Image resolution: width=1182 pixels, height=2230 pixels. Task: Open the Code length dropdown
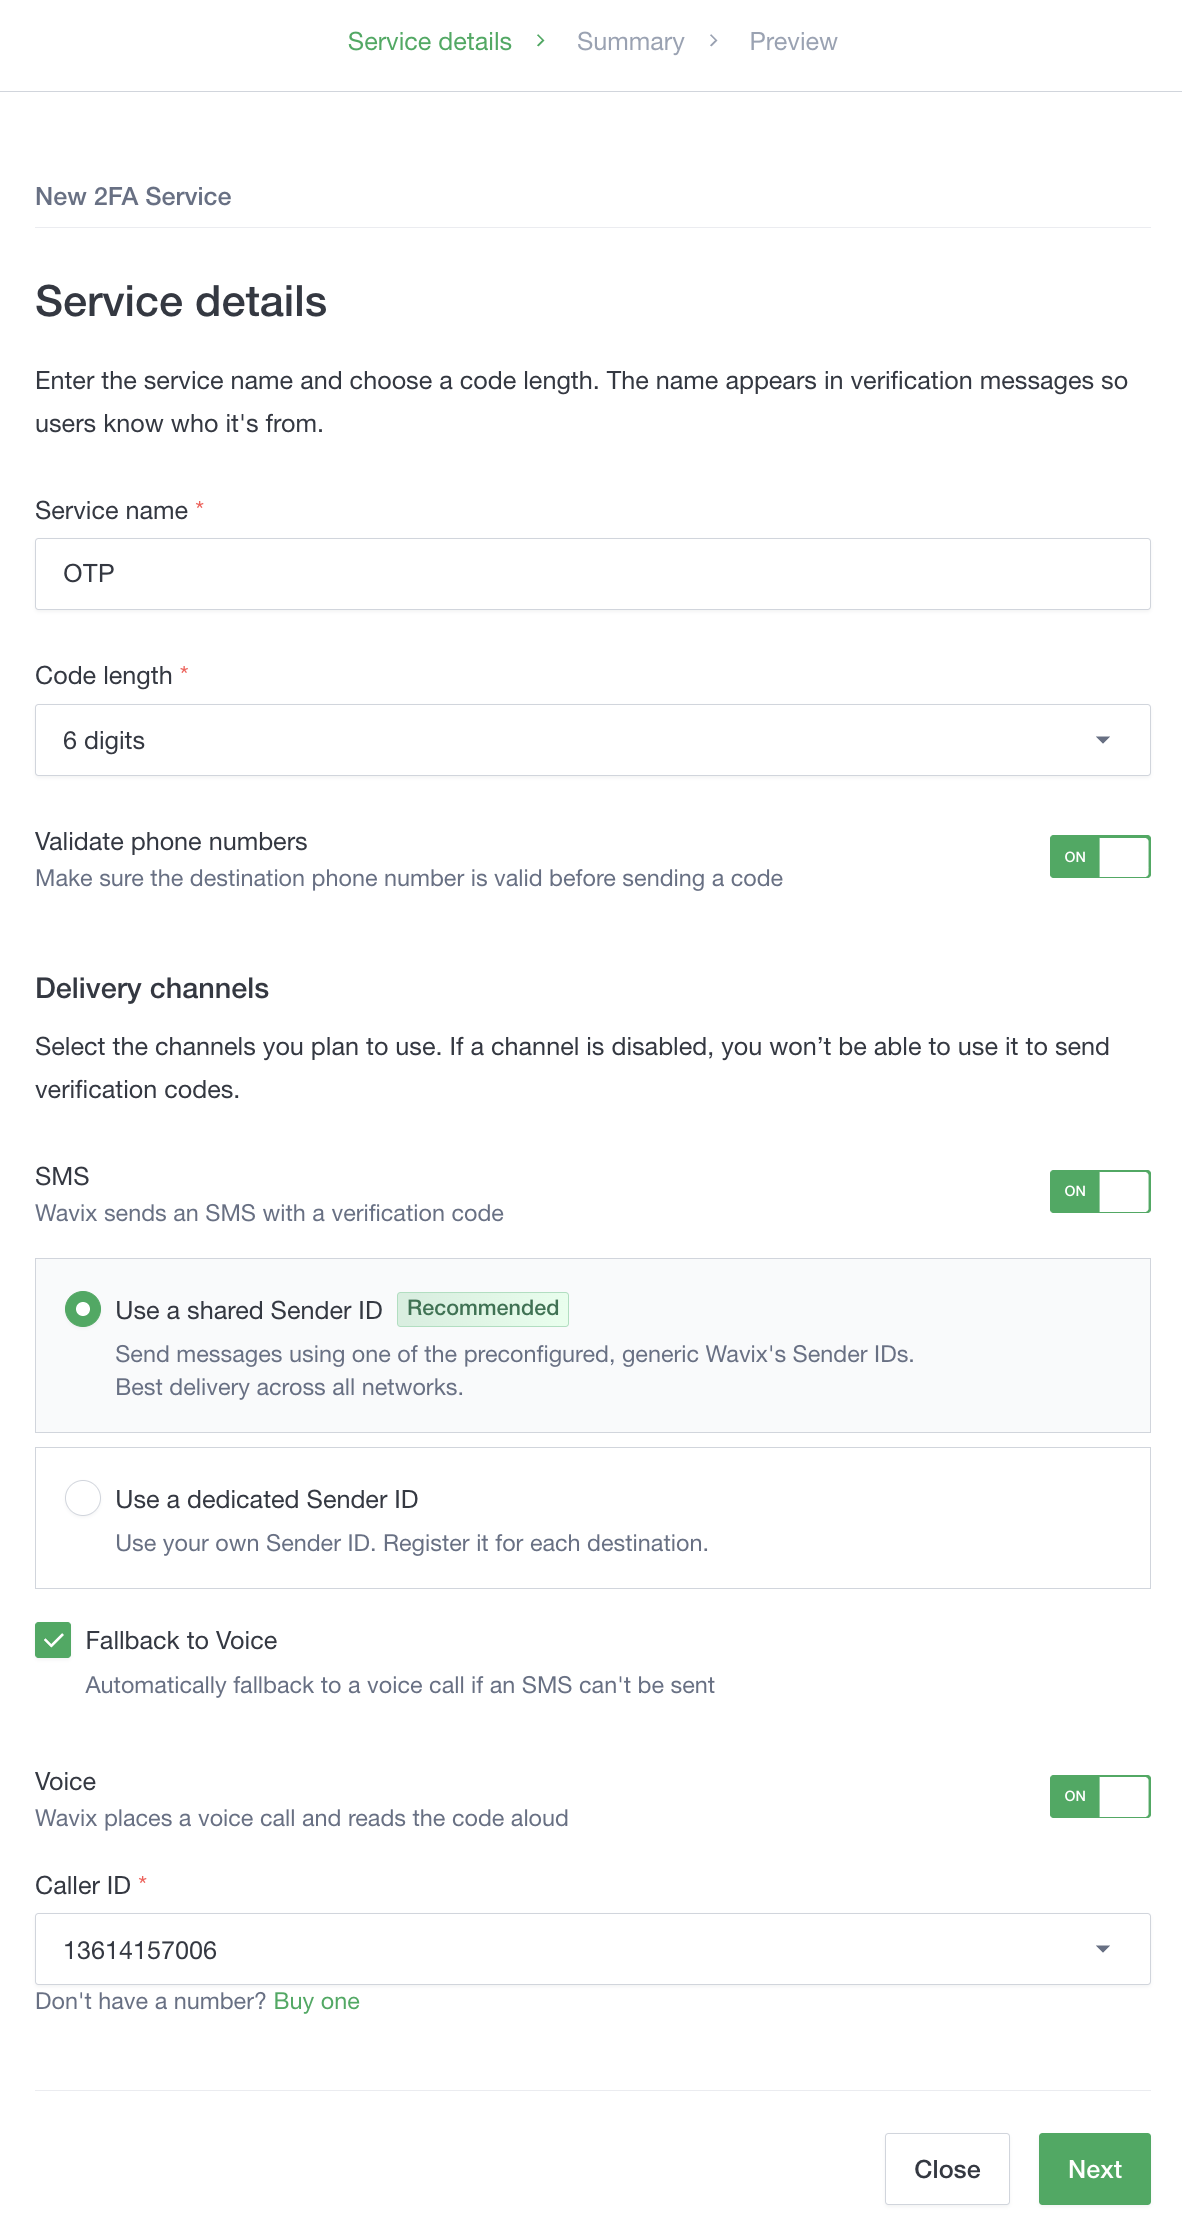point(592,739)
